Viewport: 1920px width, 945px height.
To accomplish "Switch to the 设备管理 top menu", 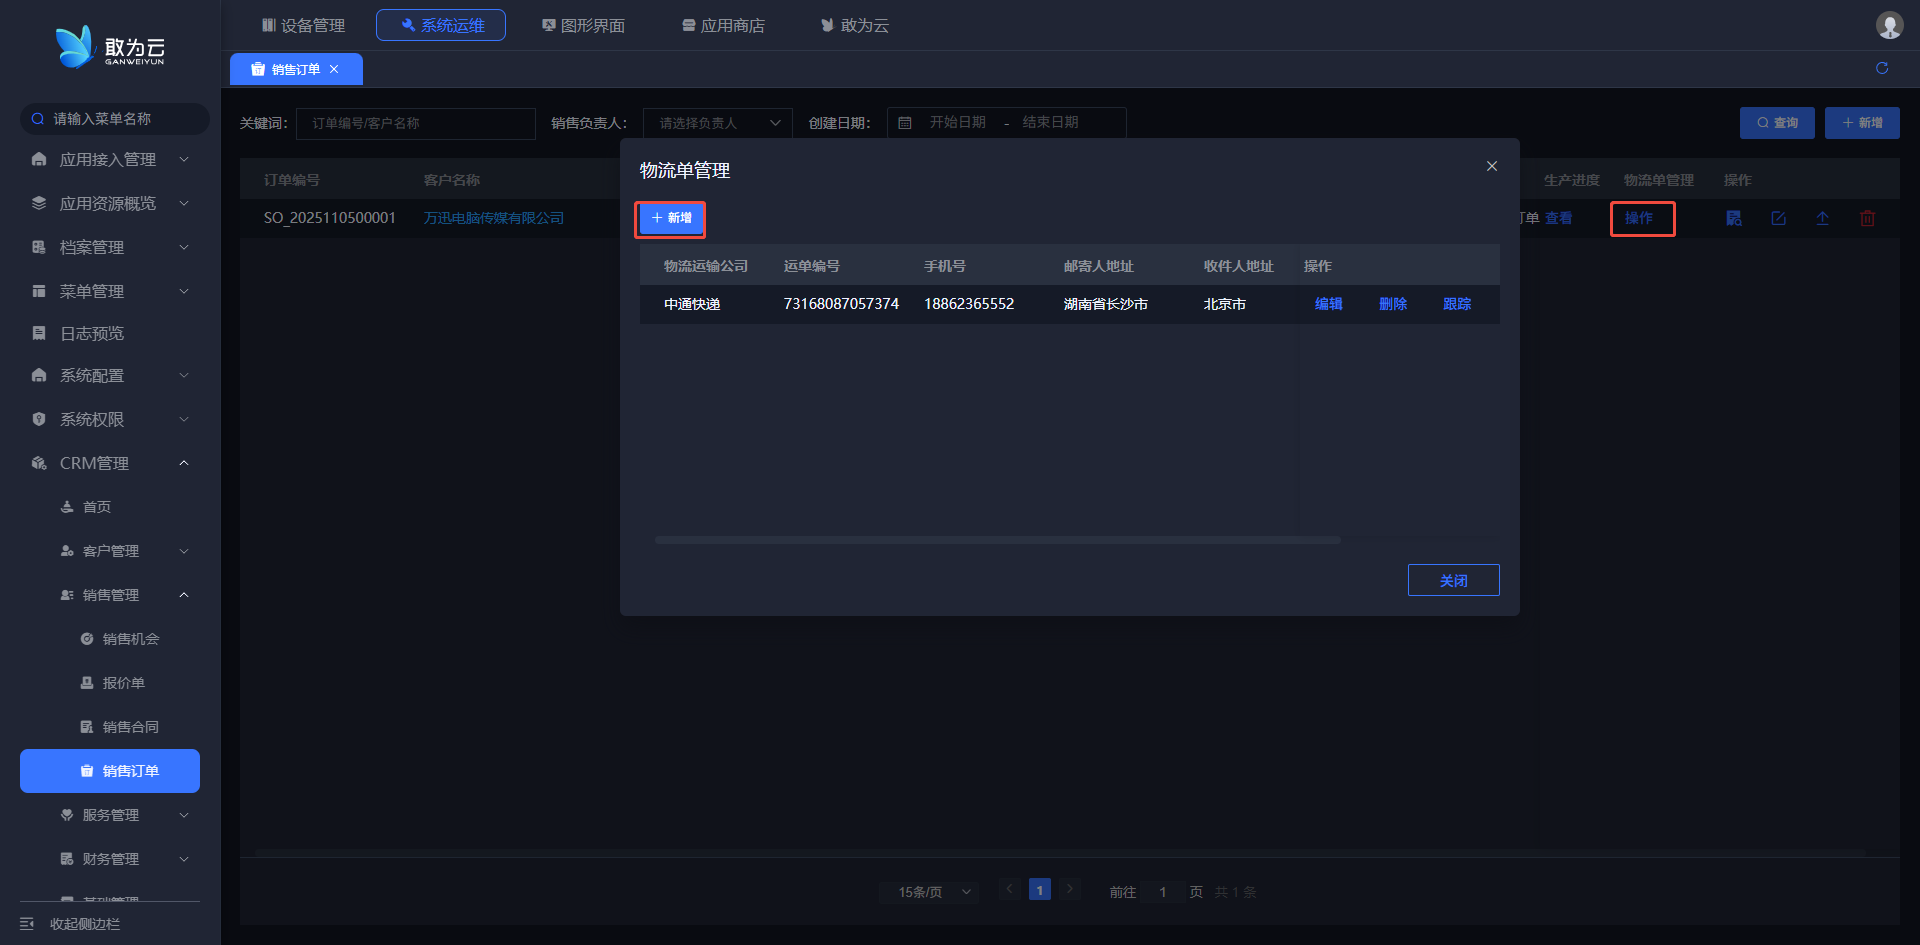I will [303, 25].
